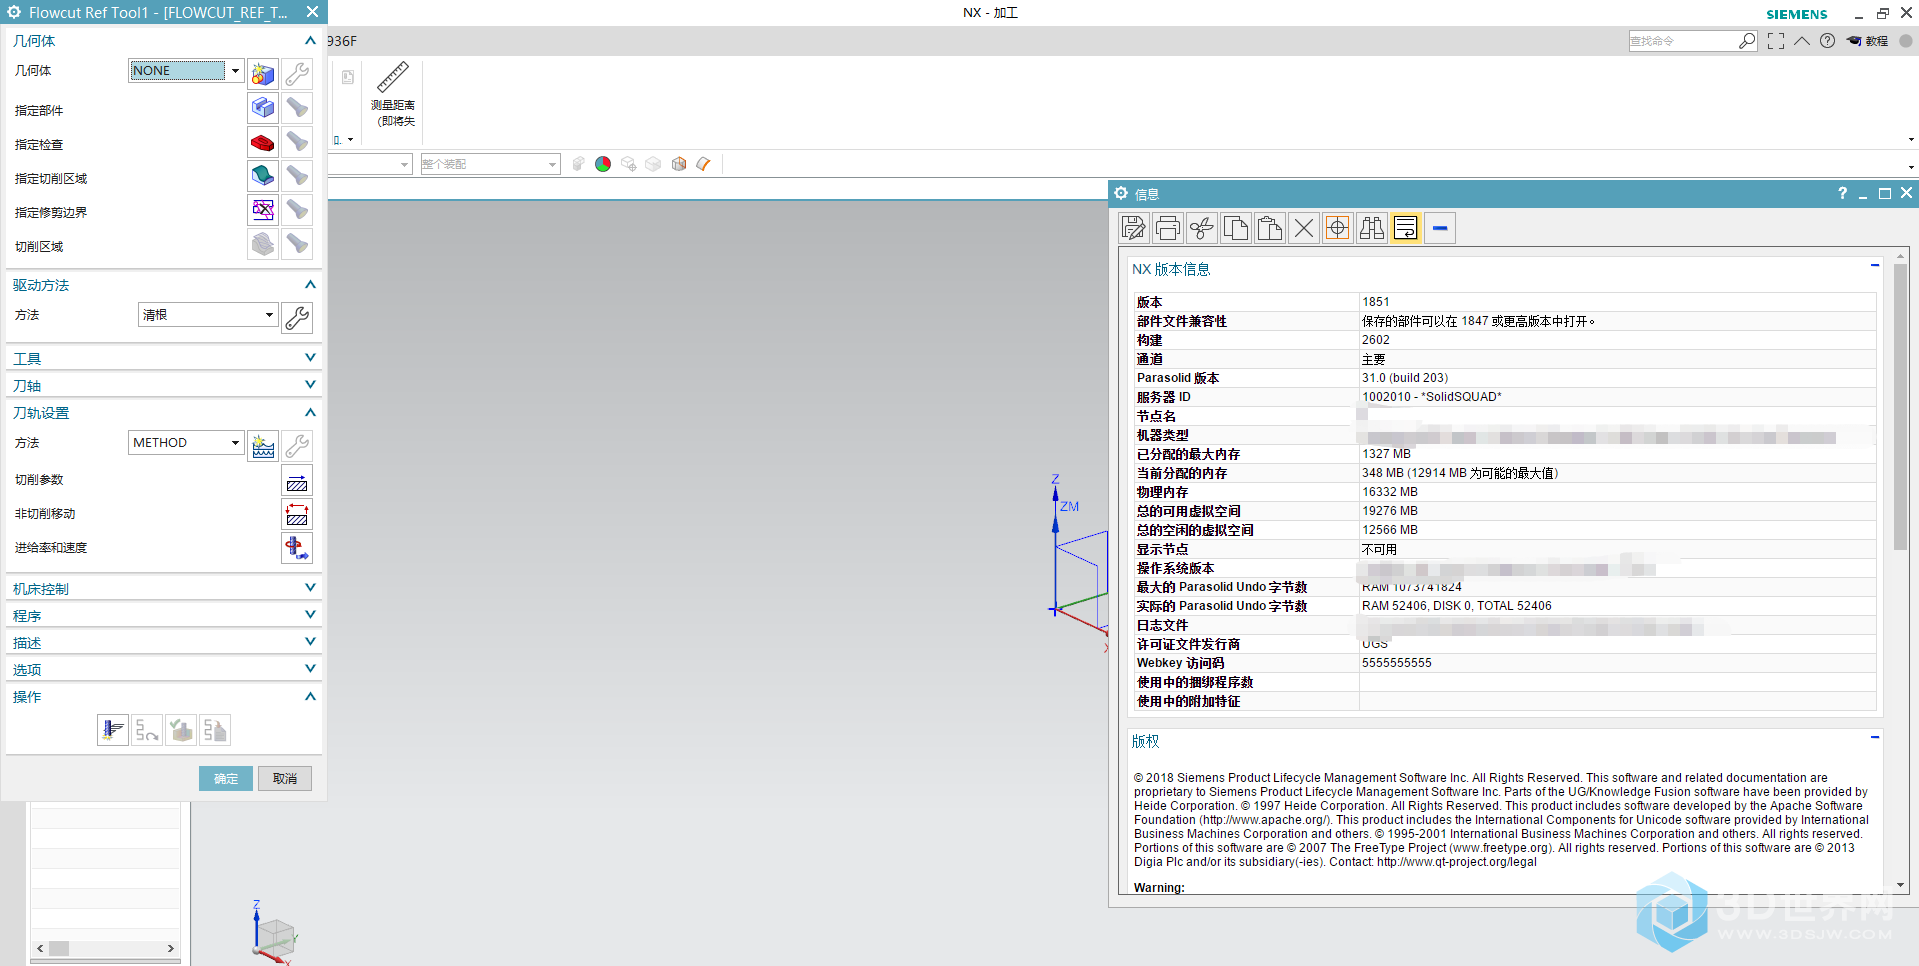Image resolution: width=1919 pixels, height=966 pixels.
Task: Open the 教程 (Tutorials) link
Action: pyautogui.click(x=1868, y=41)
